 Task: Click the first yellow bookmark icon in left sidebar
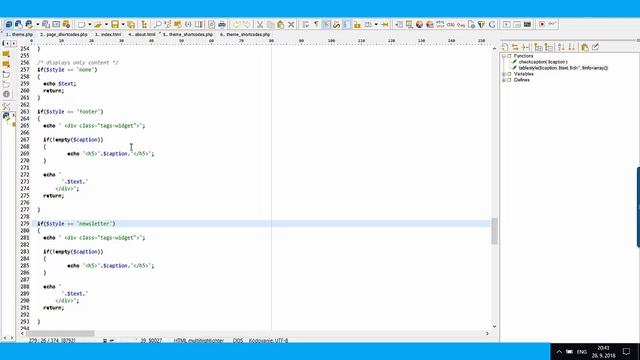(x=6, y=54)
